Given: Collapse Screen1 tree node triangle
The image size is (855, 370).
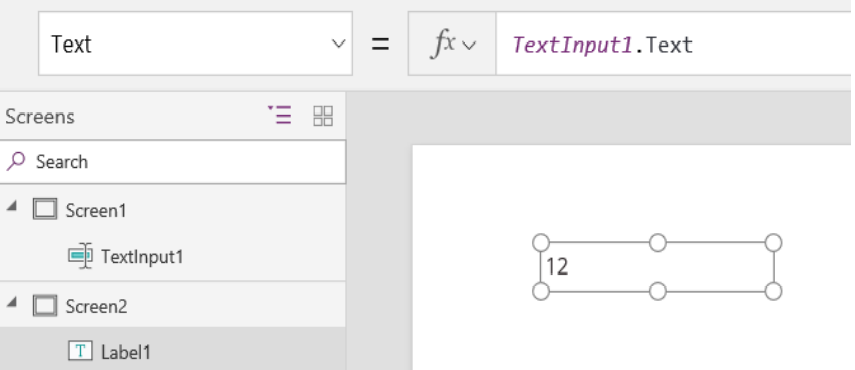Looking at the screenshot, I should pyautogui.click(x=12, y=205).
